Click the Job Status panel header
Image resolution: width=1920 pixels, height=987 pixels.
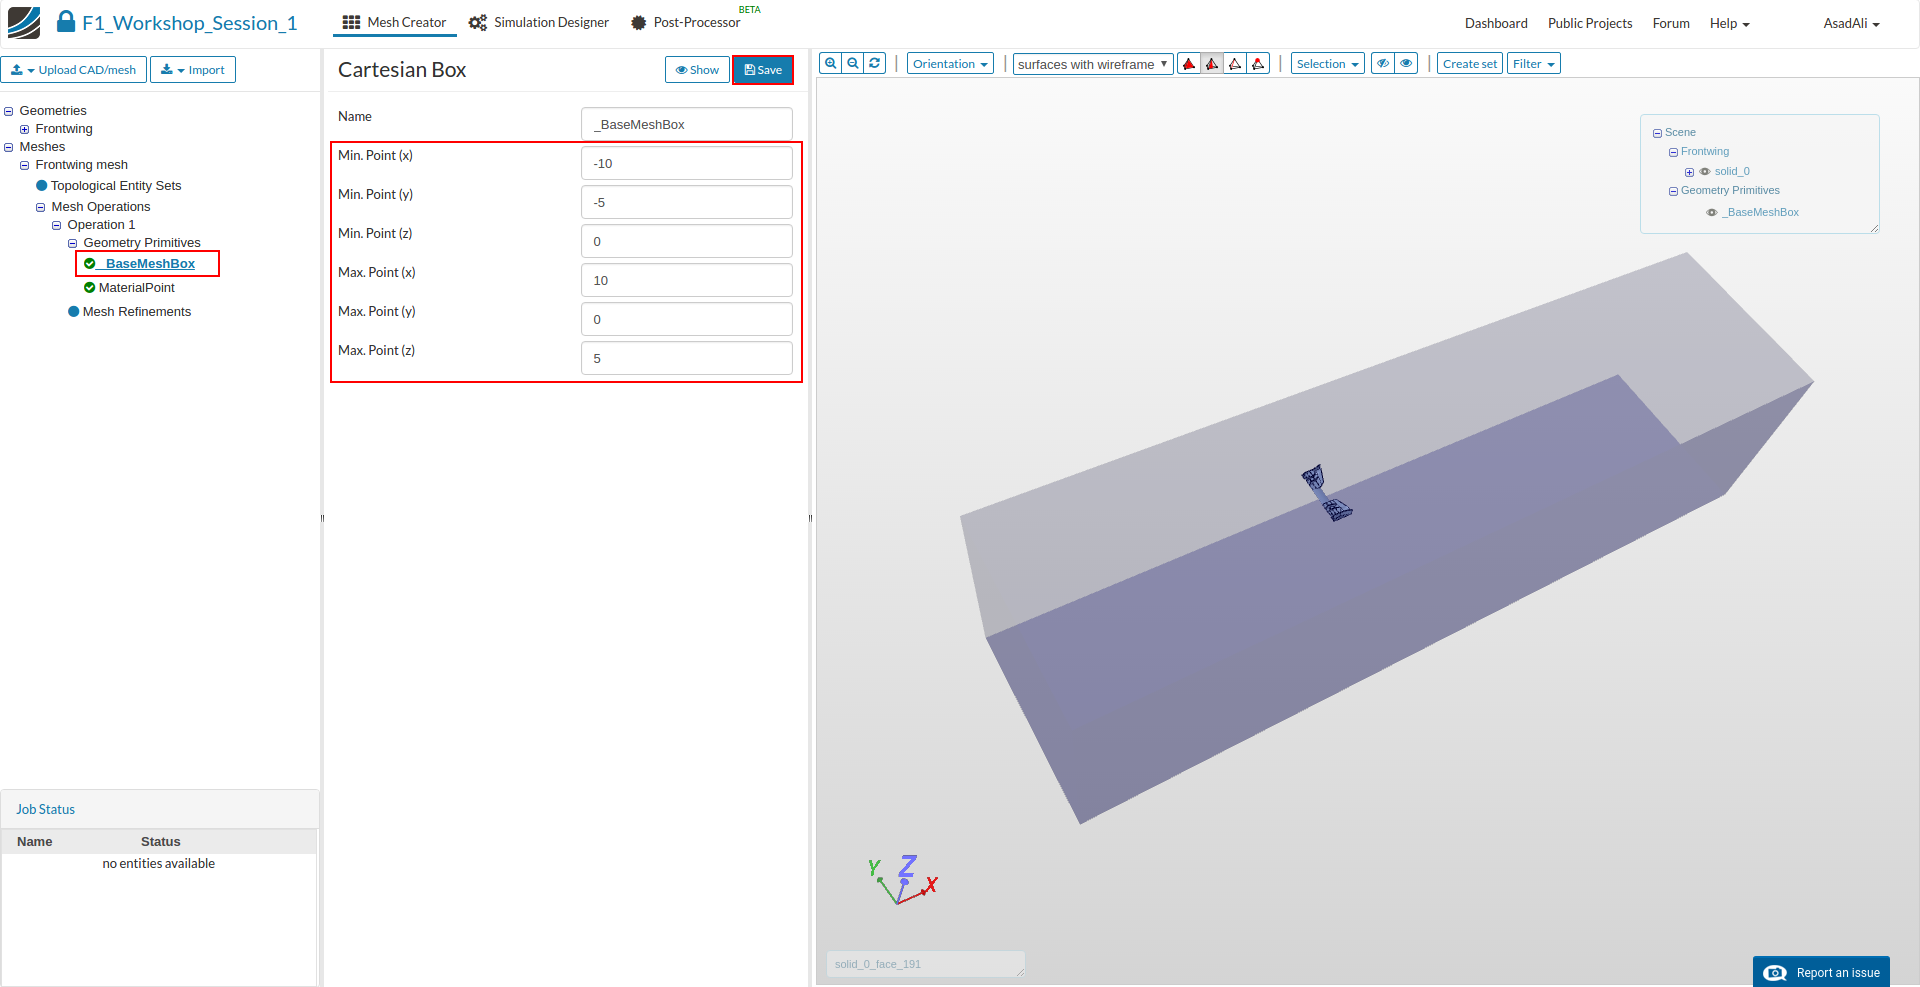click(x=160, y=809)
